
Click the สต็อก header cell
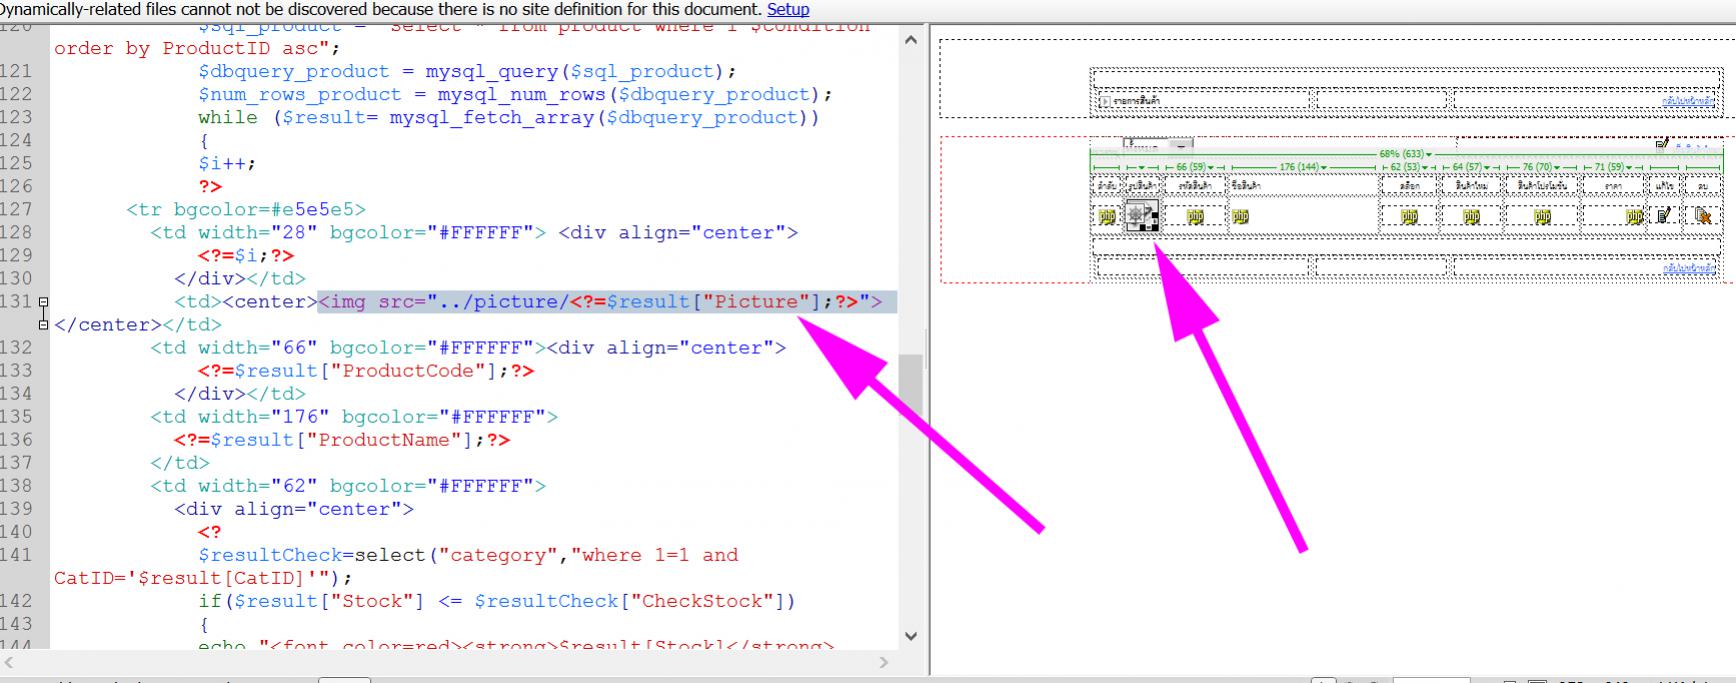pos(1409,186)
